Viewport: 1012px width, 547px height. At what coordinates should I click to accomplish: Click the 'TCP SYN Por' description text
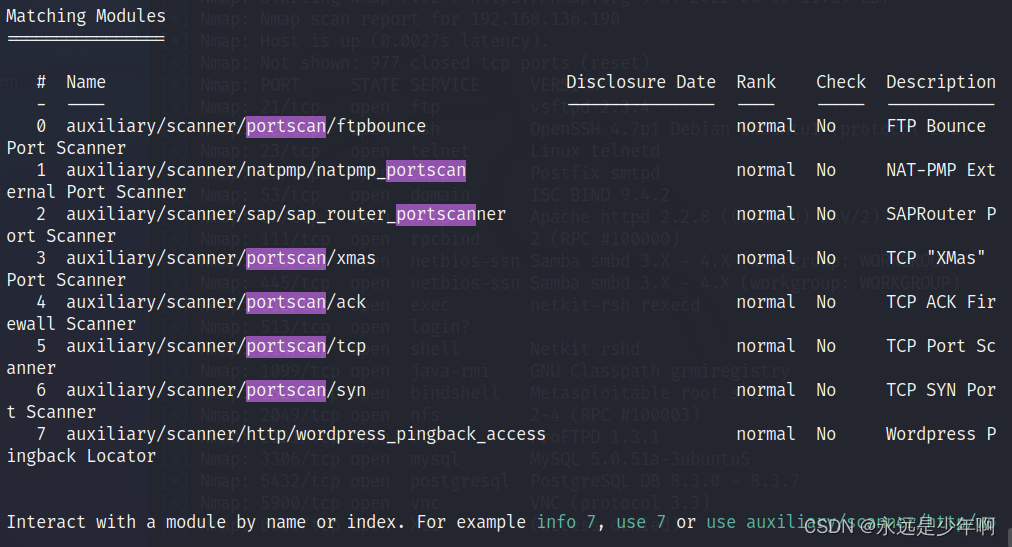[x=941, y=390]
